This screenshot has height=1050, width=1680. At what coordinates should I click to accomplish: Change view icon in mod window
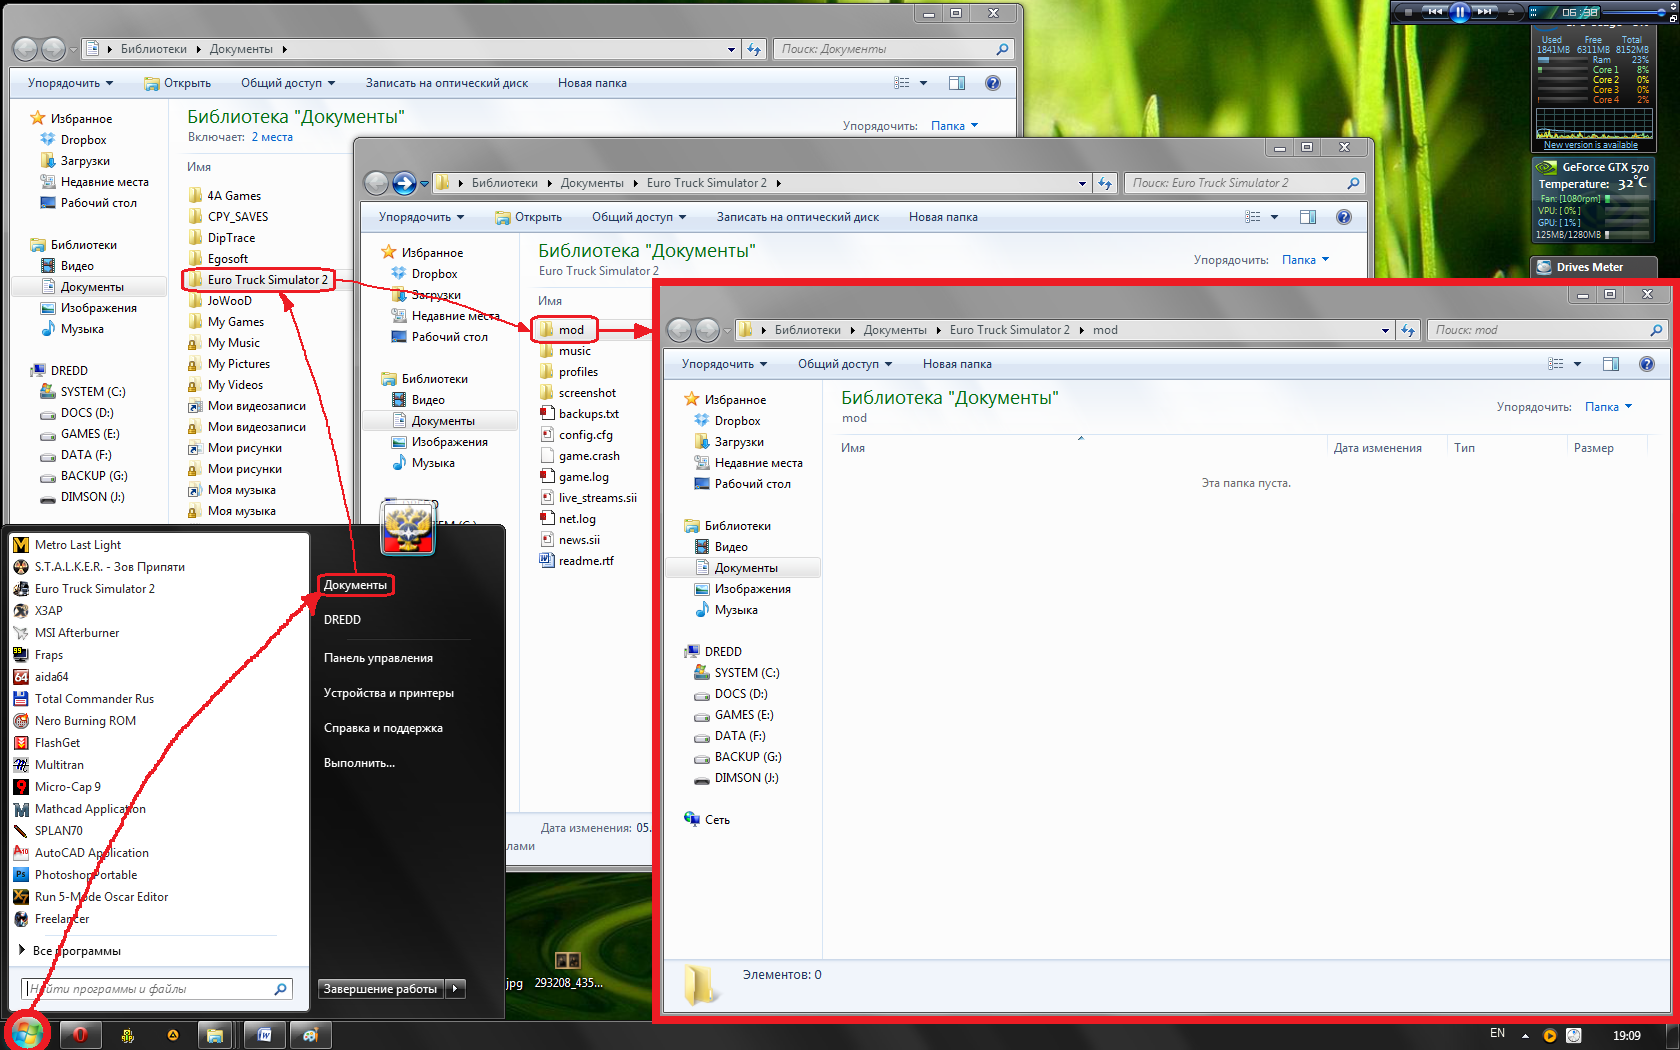[x=1555, y=364]
